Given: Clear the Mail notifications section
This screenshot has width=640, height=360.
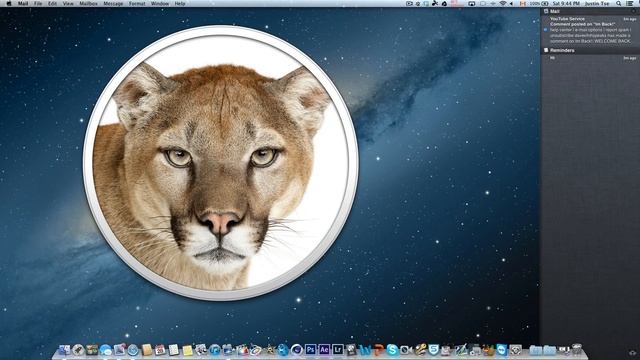Looking at the screenshot, I should [634, 11].
